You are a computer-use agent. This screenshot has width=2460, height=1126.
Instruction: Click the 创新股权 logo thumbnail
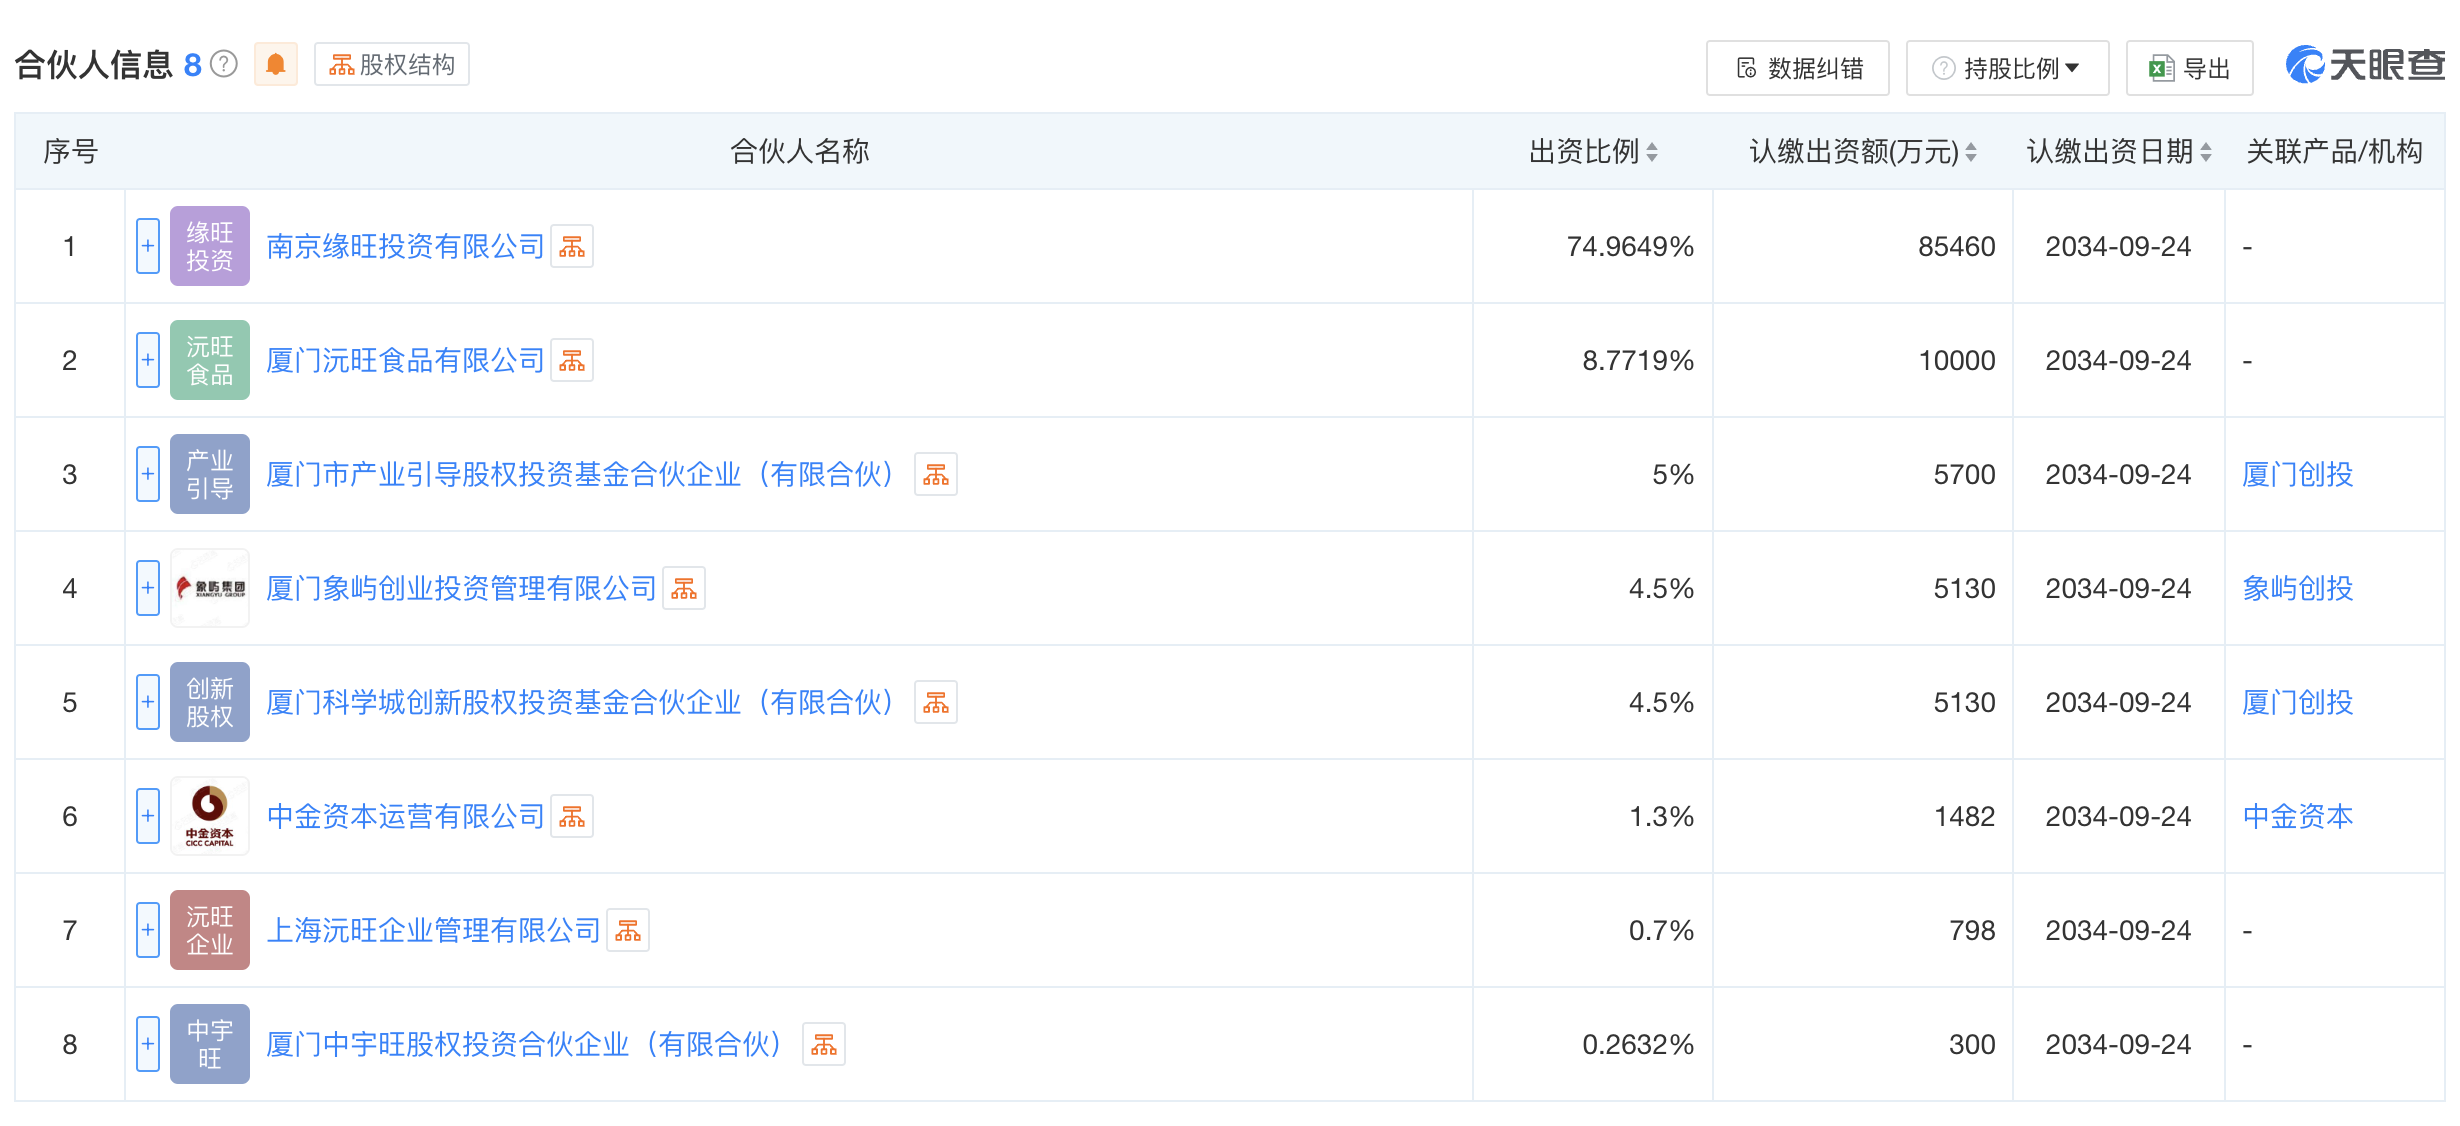[210, 702]
